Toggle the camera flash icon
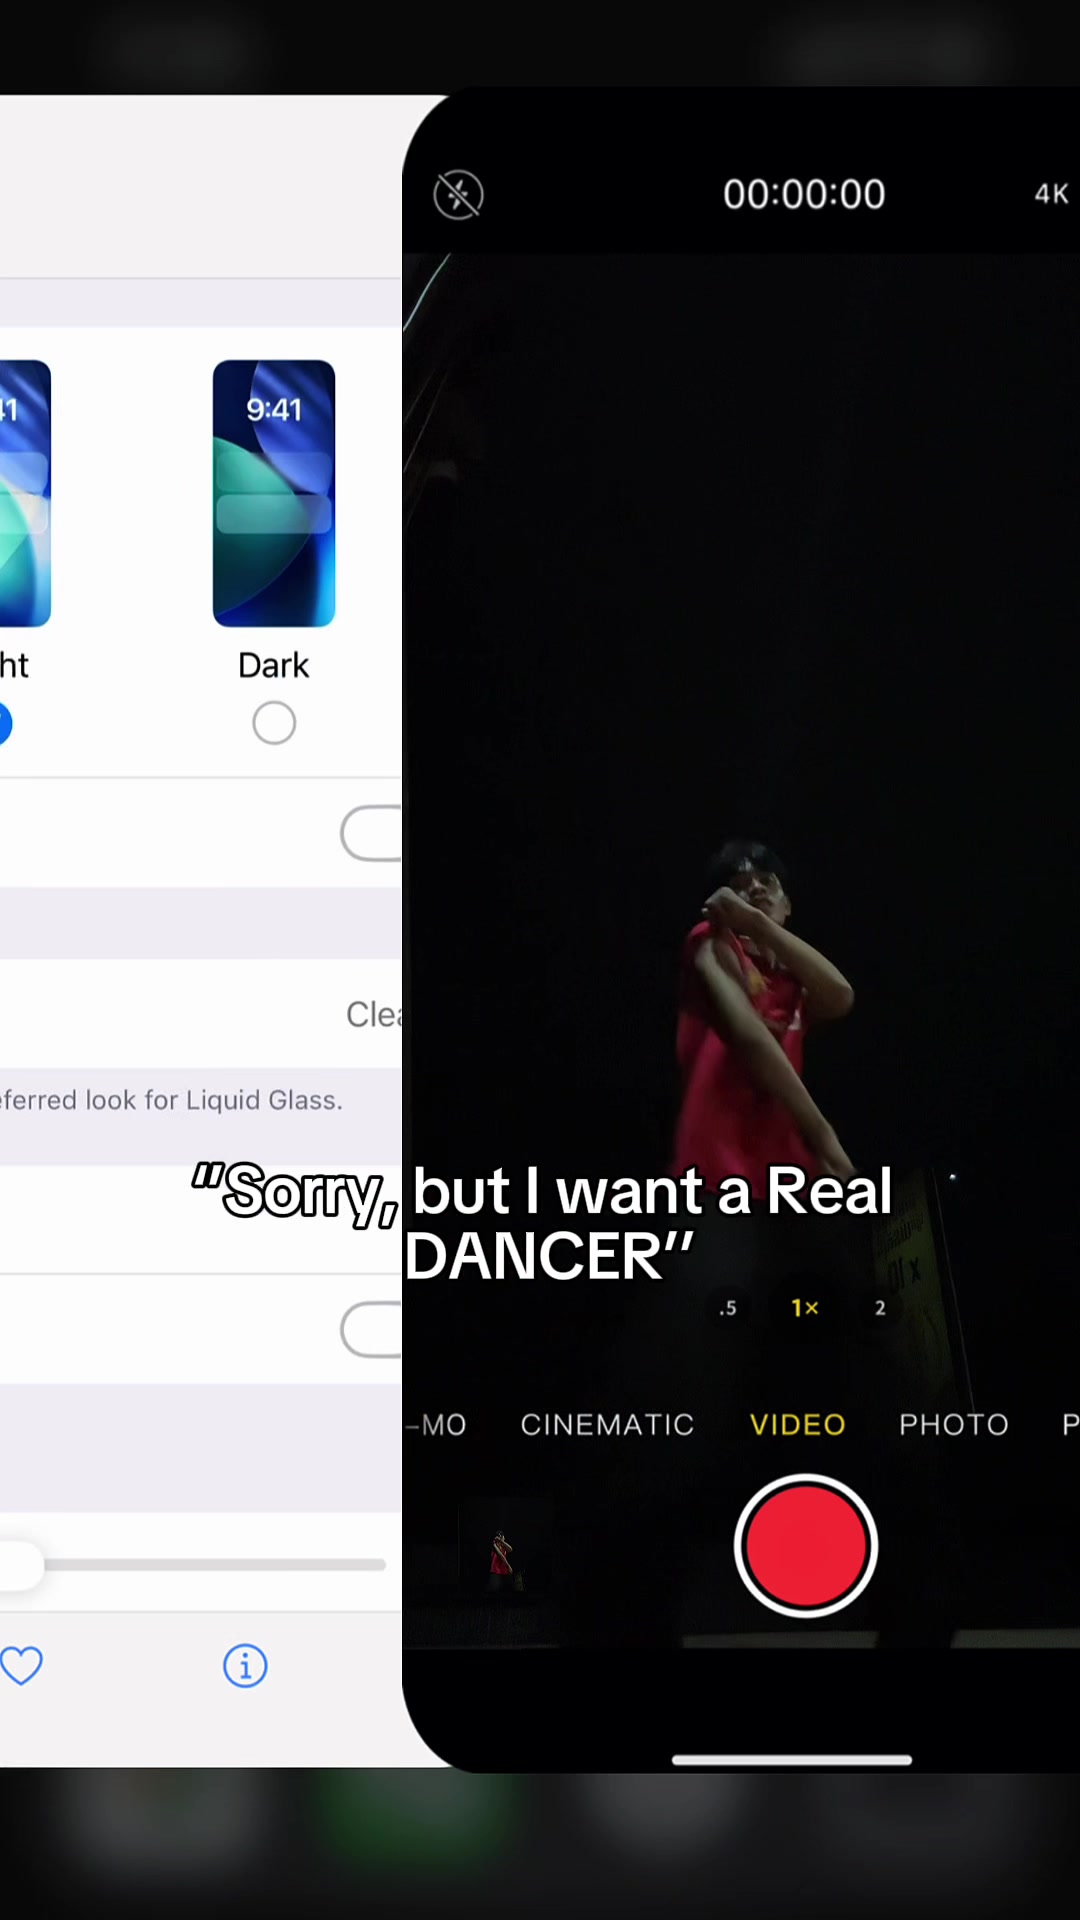The width and height of the screenshot is (1080, 1920). pyautogui.click(x=458, y=194)
